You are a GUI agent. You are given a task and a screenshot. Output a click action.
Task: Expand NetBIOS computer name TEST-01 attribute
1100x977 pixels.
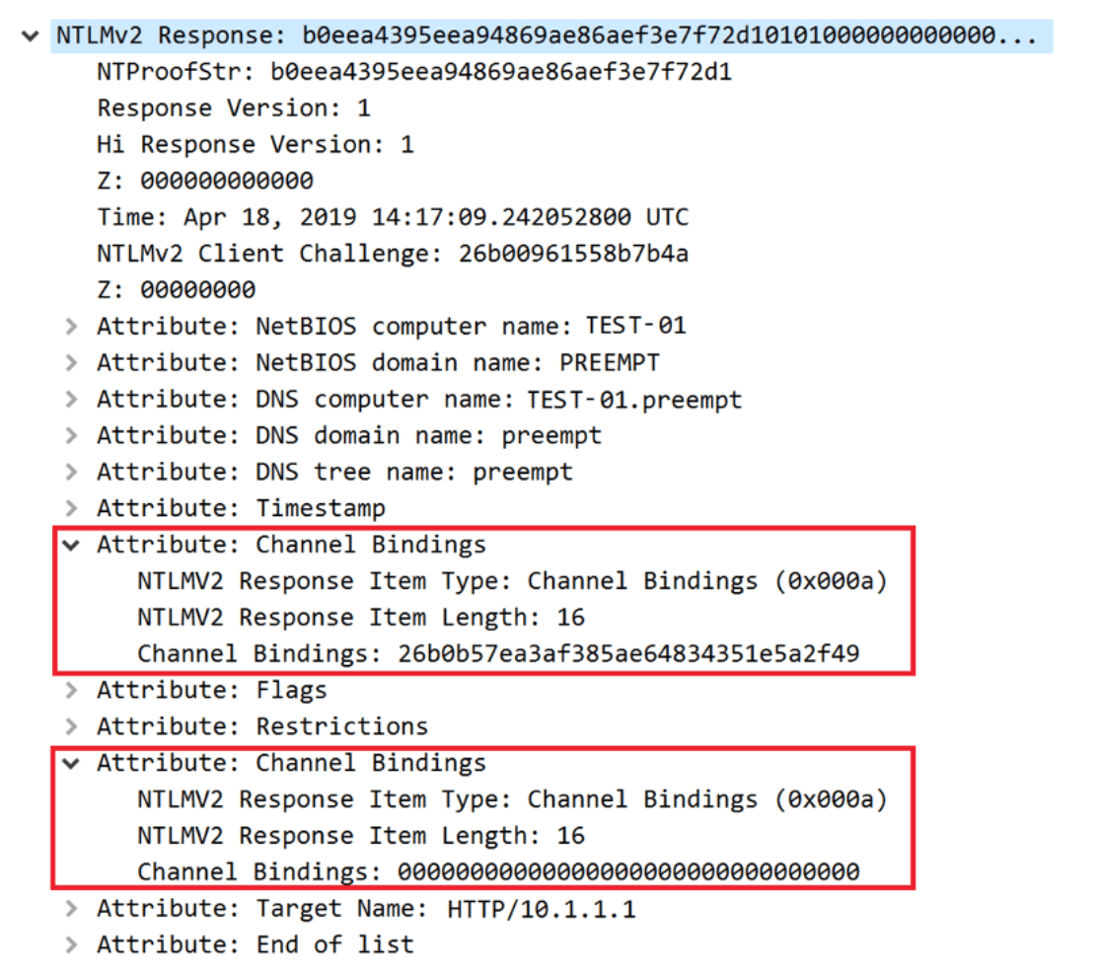click(71, 327)
